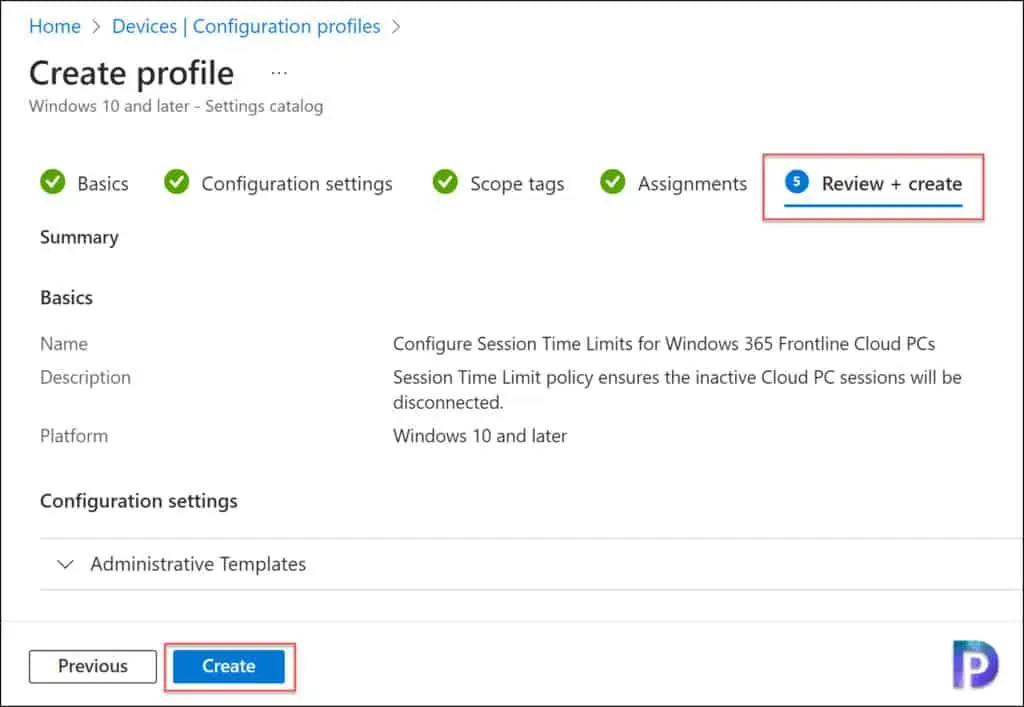The width and height of the screenshot is (1024, 707).
Task: Click the 'Windows 10 and later - Settings catalog' subtitle
Action: [176, 106]
